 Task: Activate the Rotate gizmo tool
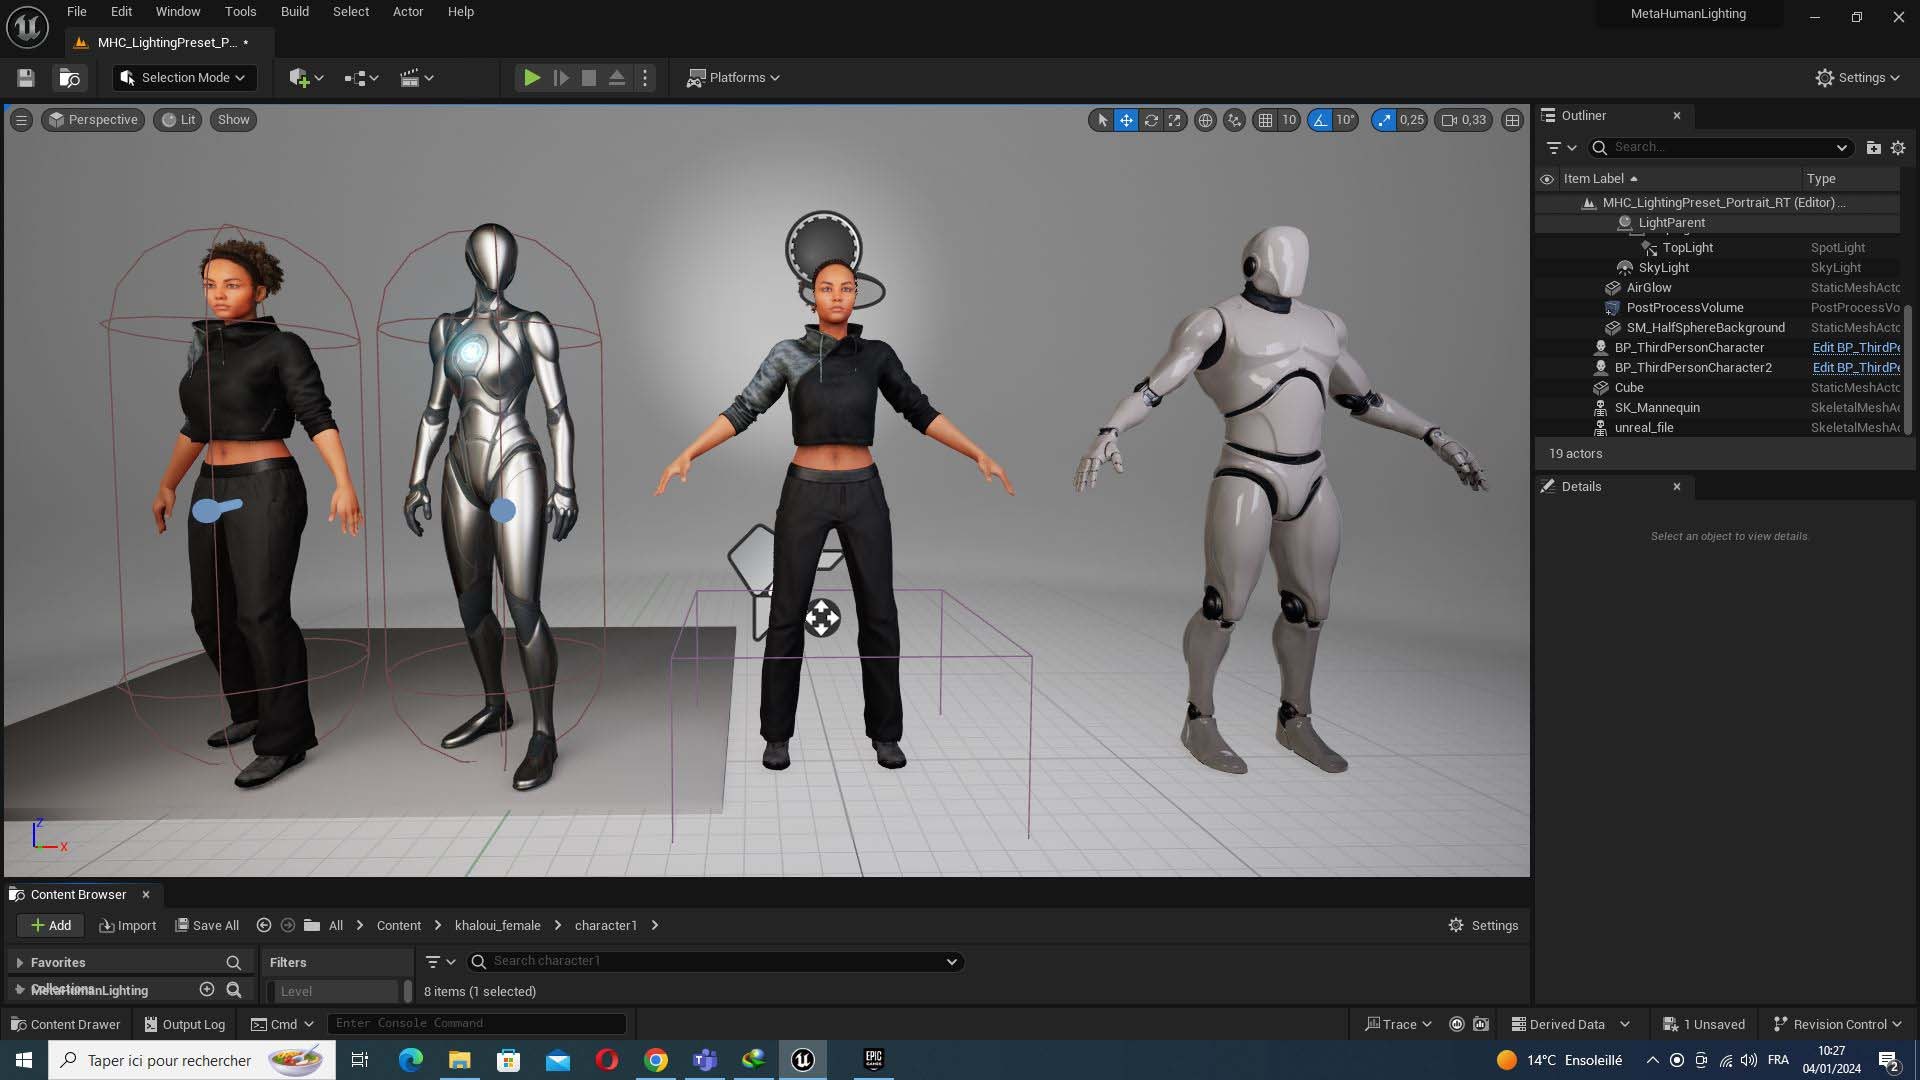1151,120
